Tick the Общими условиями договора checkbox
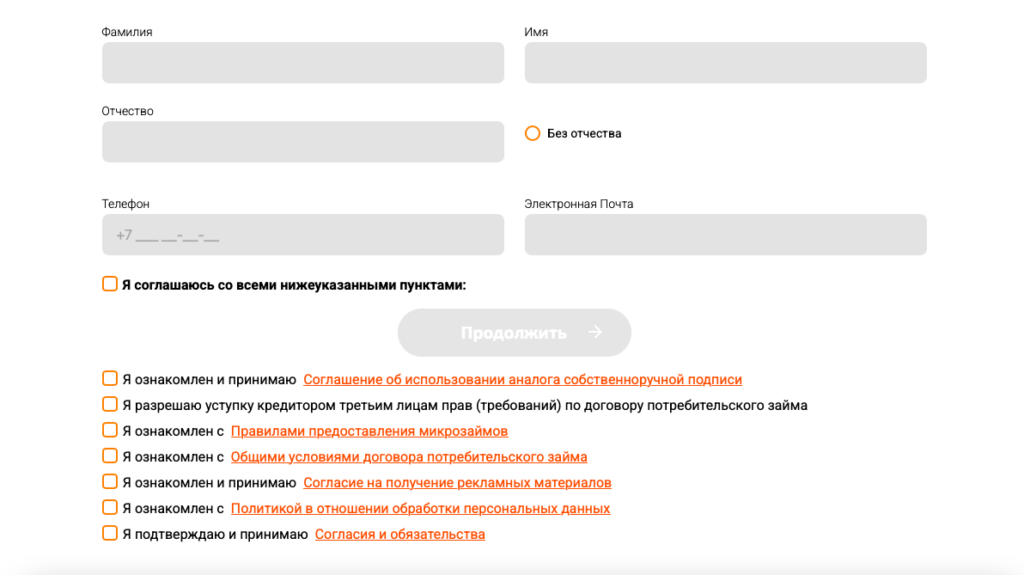The image size is (1024, 575). [110, 457]
